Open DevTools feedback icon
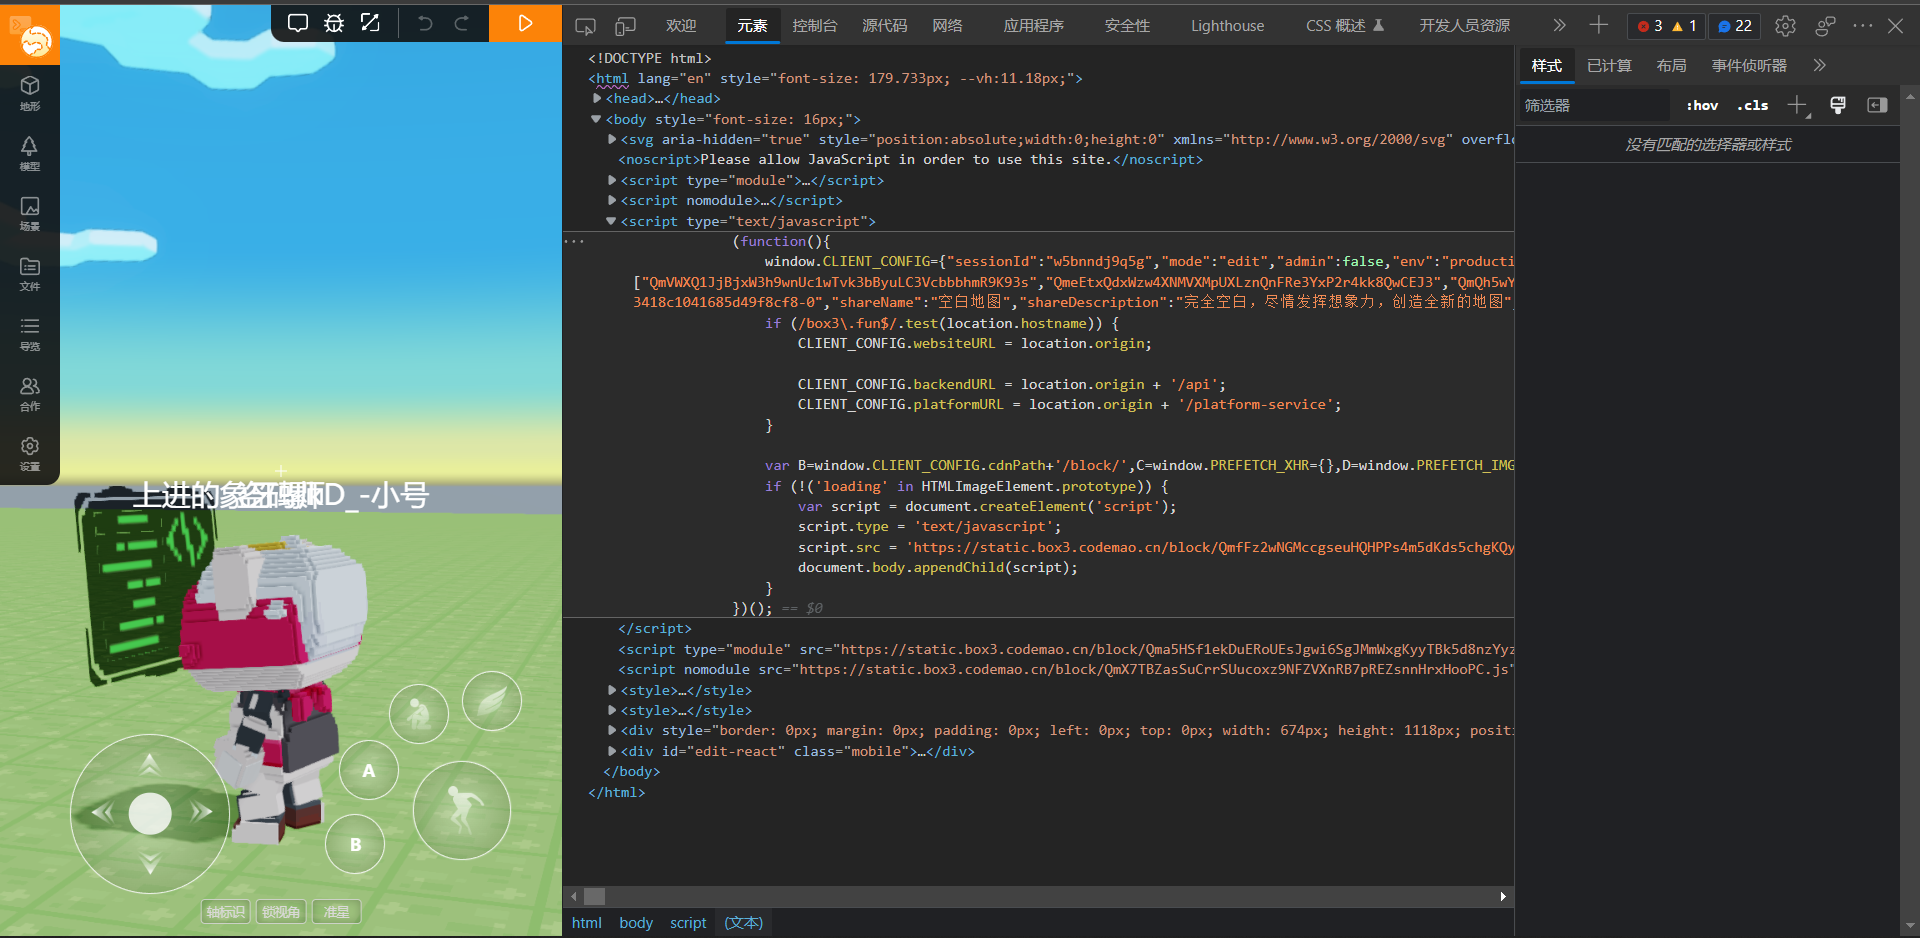Screen dimensions: 1920x938 tap(1825, 26)
